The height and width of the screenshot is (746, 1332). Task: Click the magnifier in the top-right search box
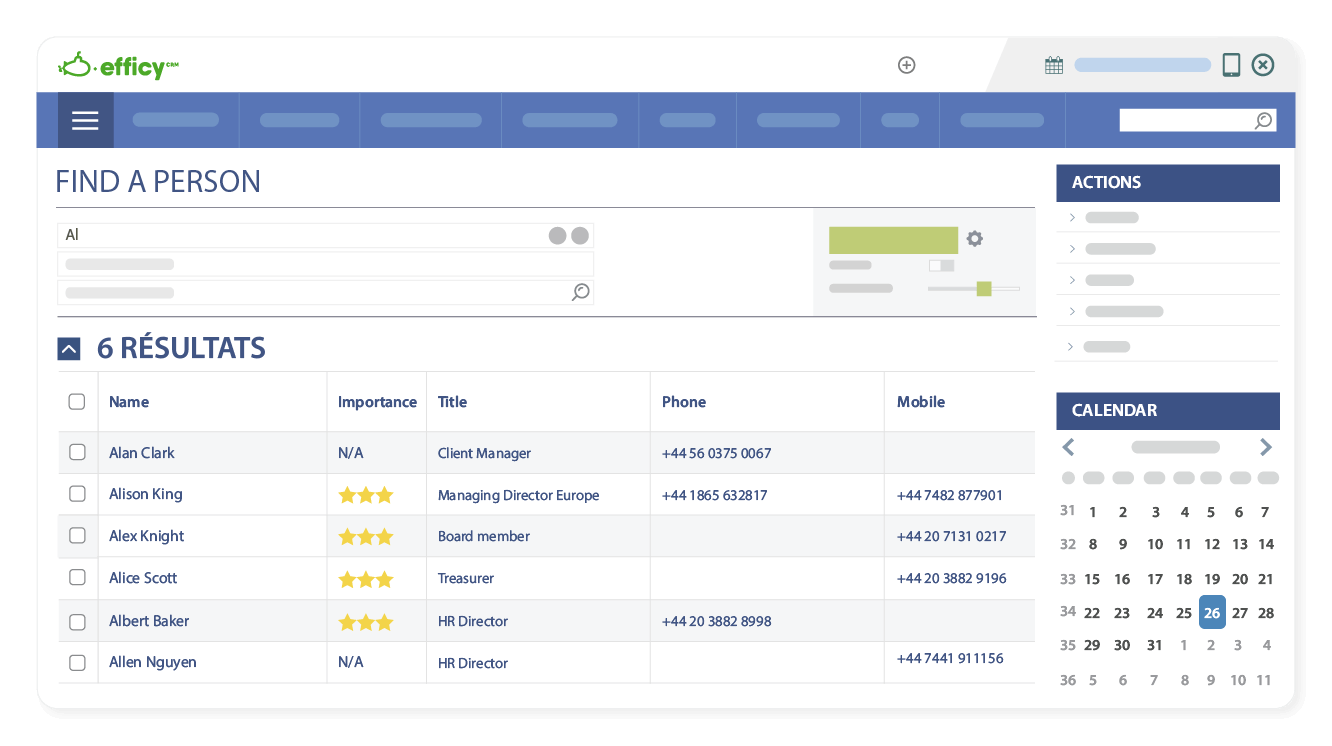[x=1263, y=120]
